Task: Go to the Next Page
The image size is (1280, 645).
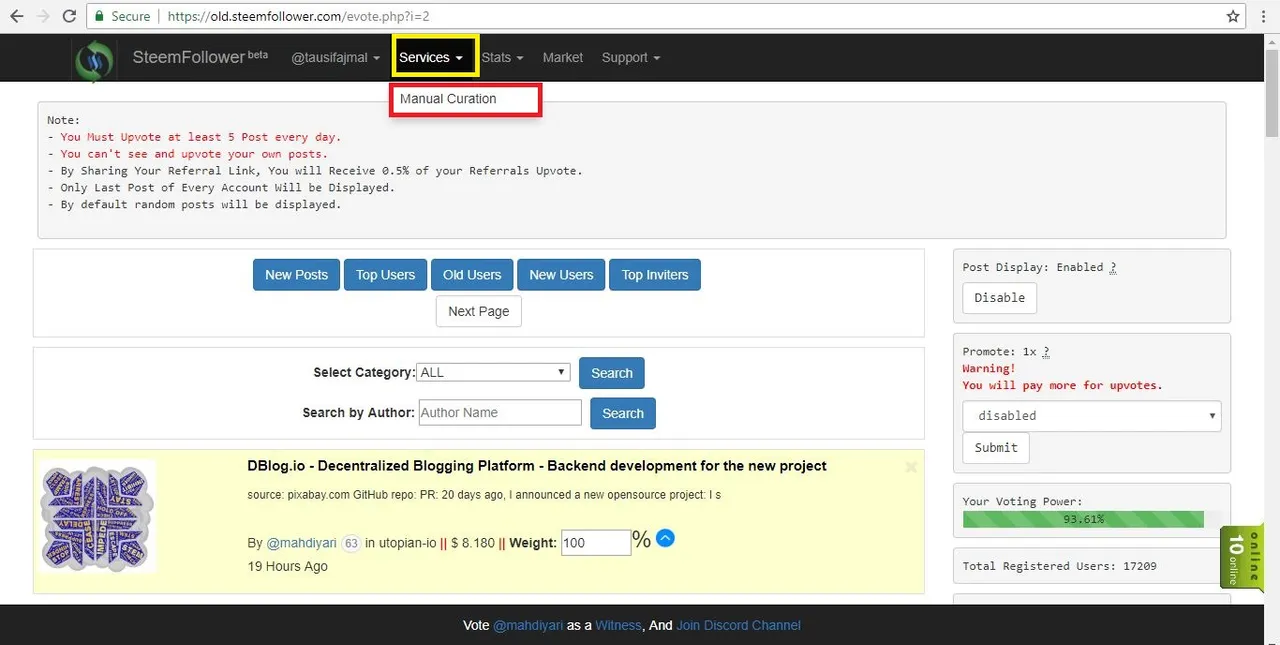Action: click(479, 311)
